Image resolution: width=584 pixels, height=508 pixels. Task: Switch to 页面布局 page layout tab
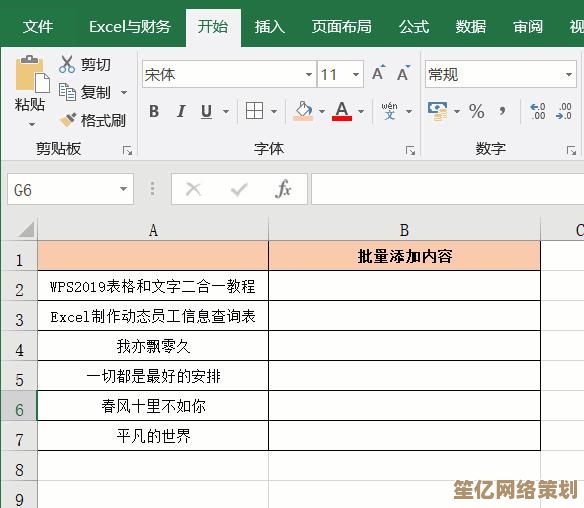(x=342, y=26)
